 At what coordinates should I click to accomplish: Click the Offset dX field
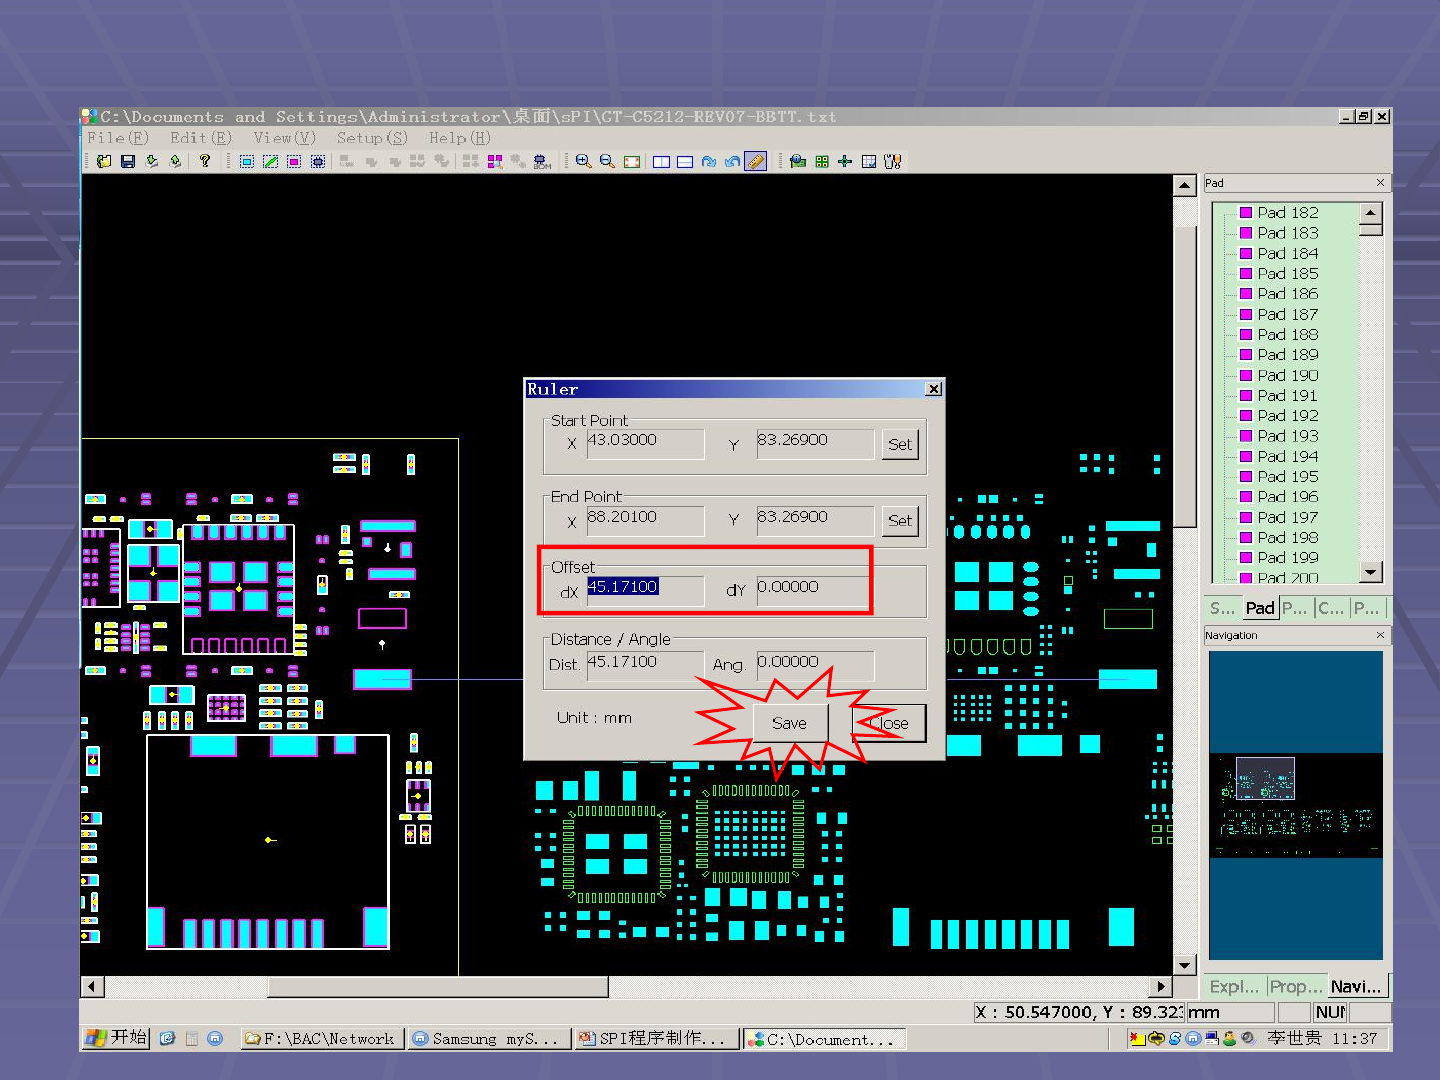[645, 590]
